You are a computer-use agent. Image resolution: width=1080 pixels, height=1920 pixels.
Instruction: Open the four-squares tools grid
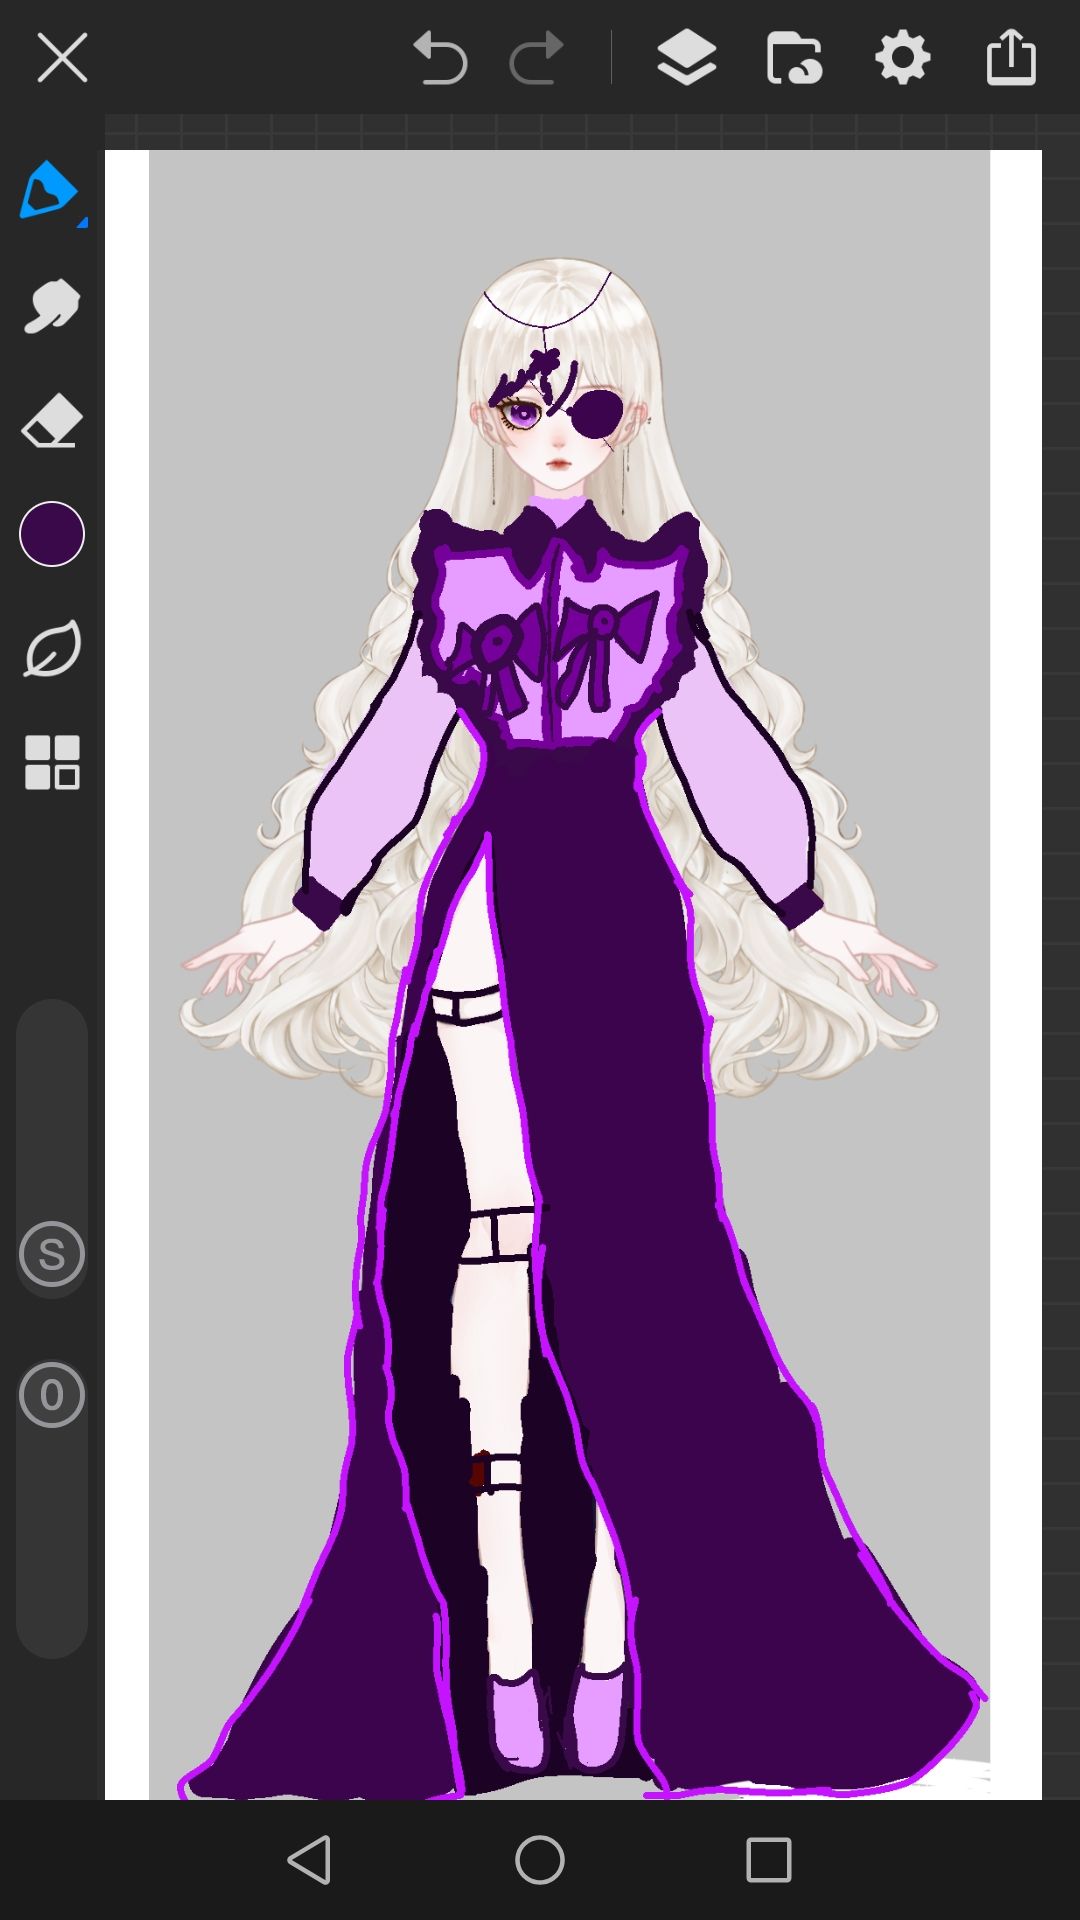[x=51, y=763]
